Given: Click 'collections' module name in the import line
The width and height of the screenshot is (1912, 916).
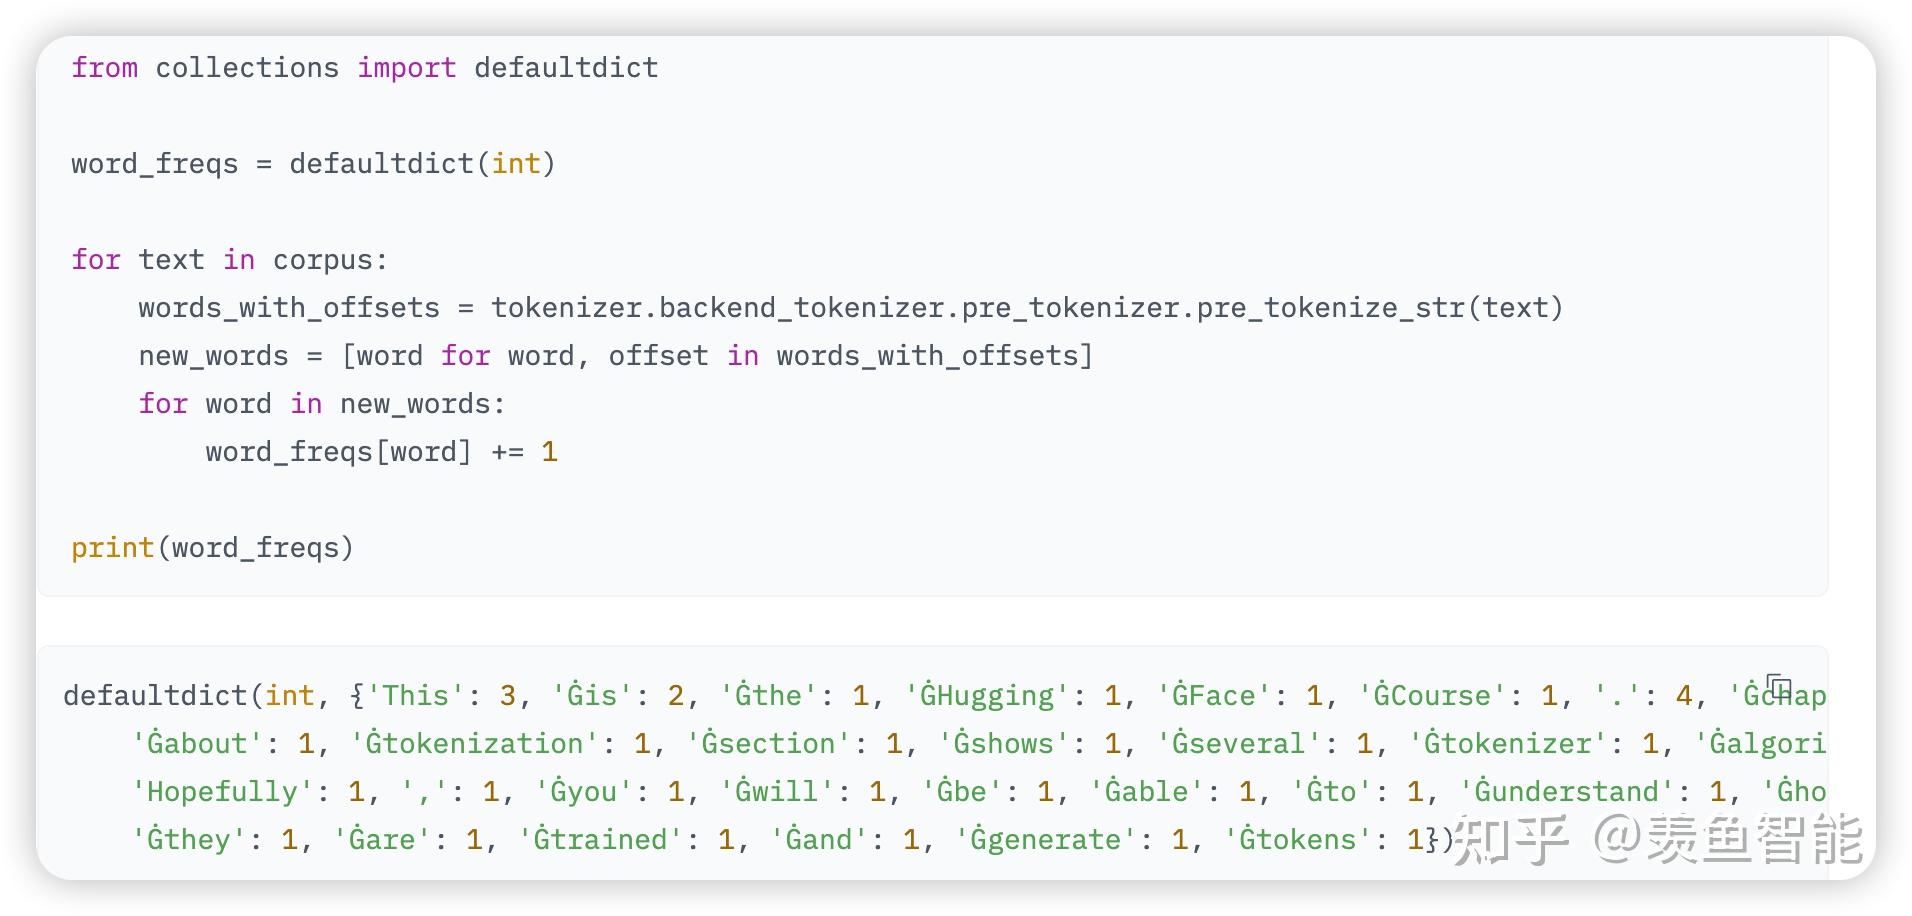Looking at the screenshot, I should click(247, 68).
